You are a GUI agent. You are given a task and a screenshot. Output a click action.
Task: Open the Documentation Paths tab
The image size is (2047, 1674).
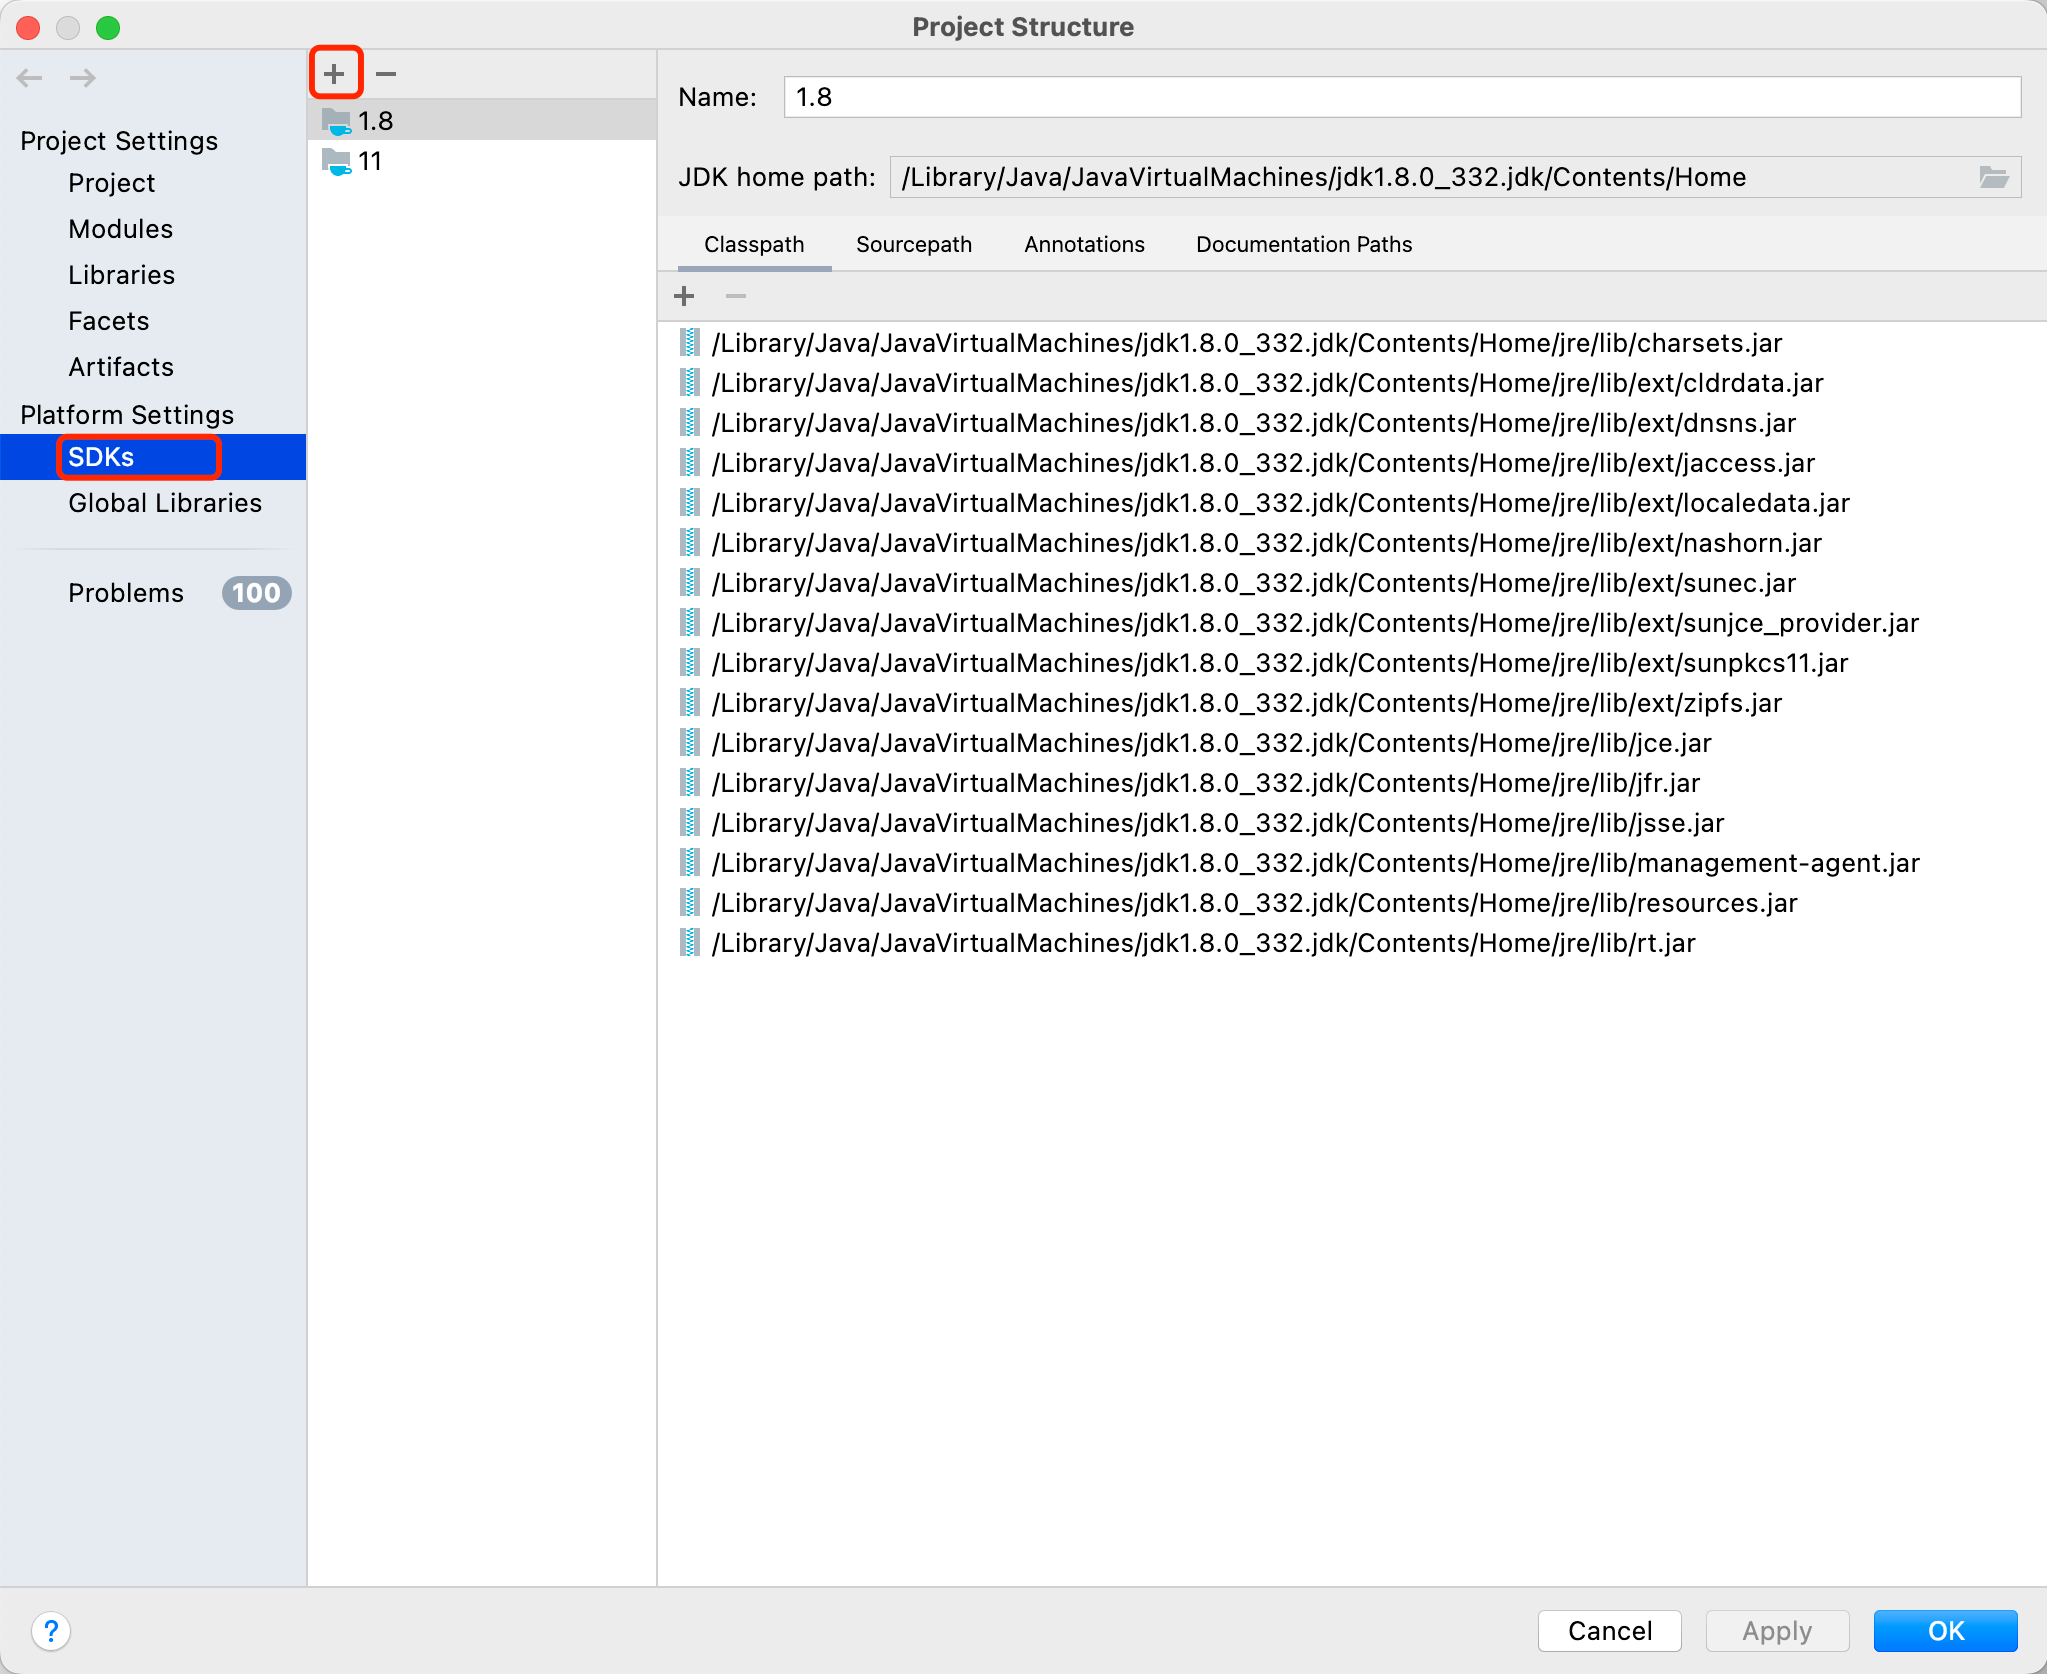pos(1303,244)
